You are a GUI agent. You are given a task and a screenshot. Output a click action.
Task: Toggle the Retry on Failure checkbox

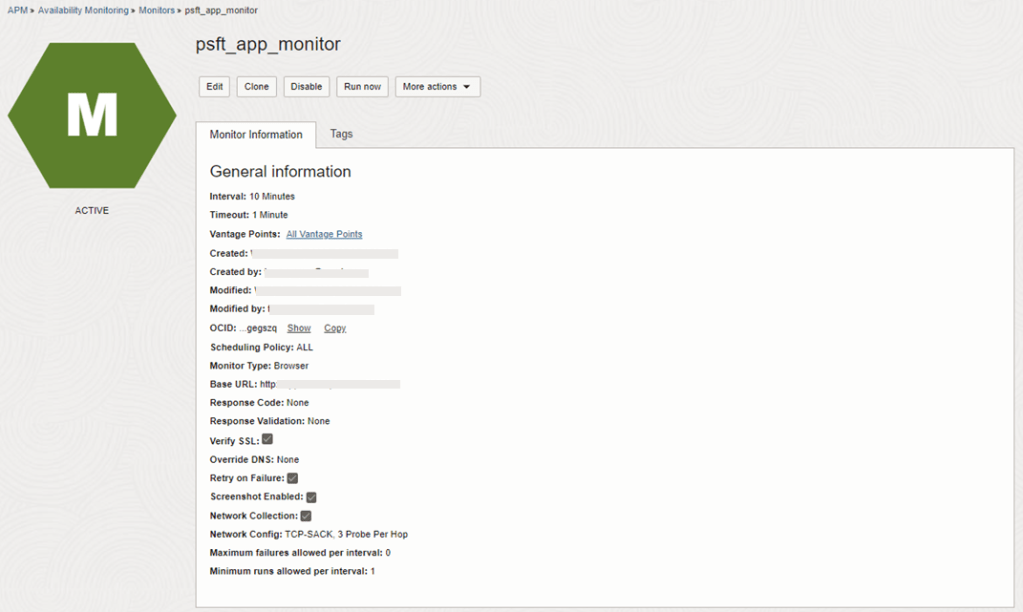293,478
